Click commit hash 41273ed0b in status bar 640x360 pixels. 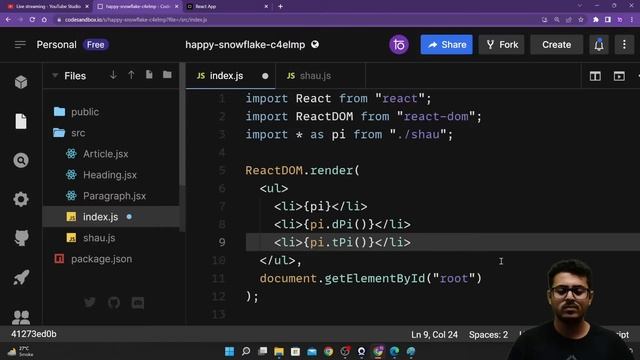tap(34, 334)
